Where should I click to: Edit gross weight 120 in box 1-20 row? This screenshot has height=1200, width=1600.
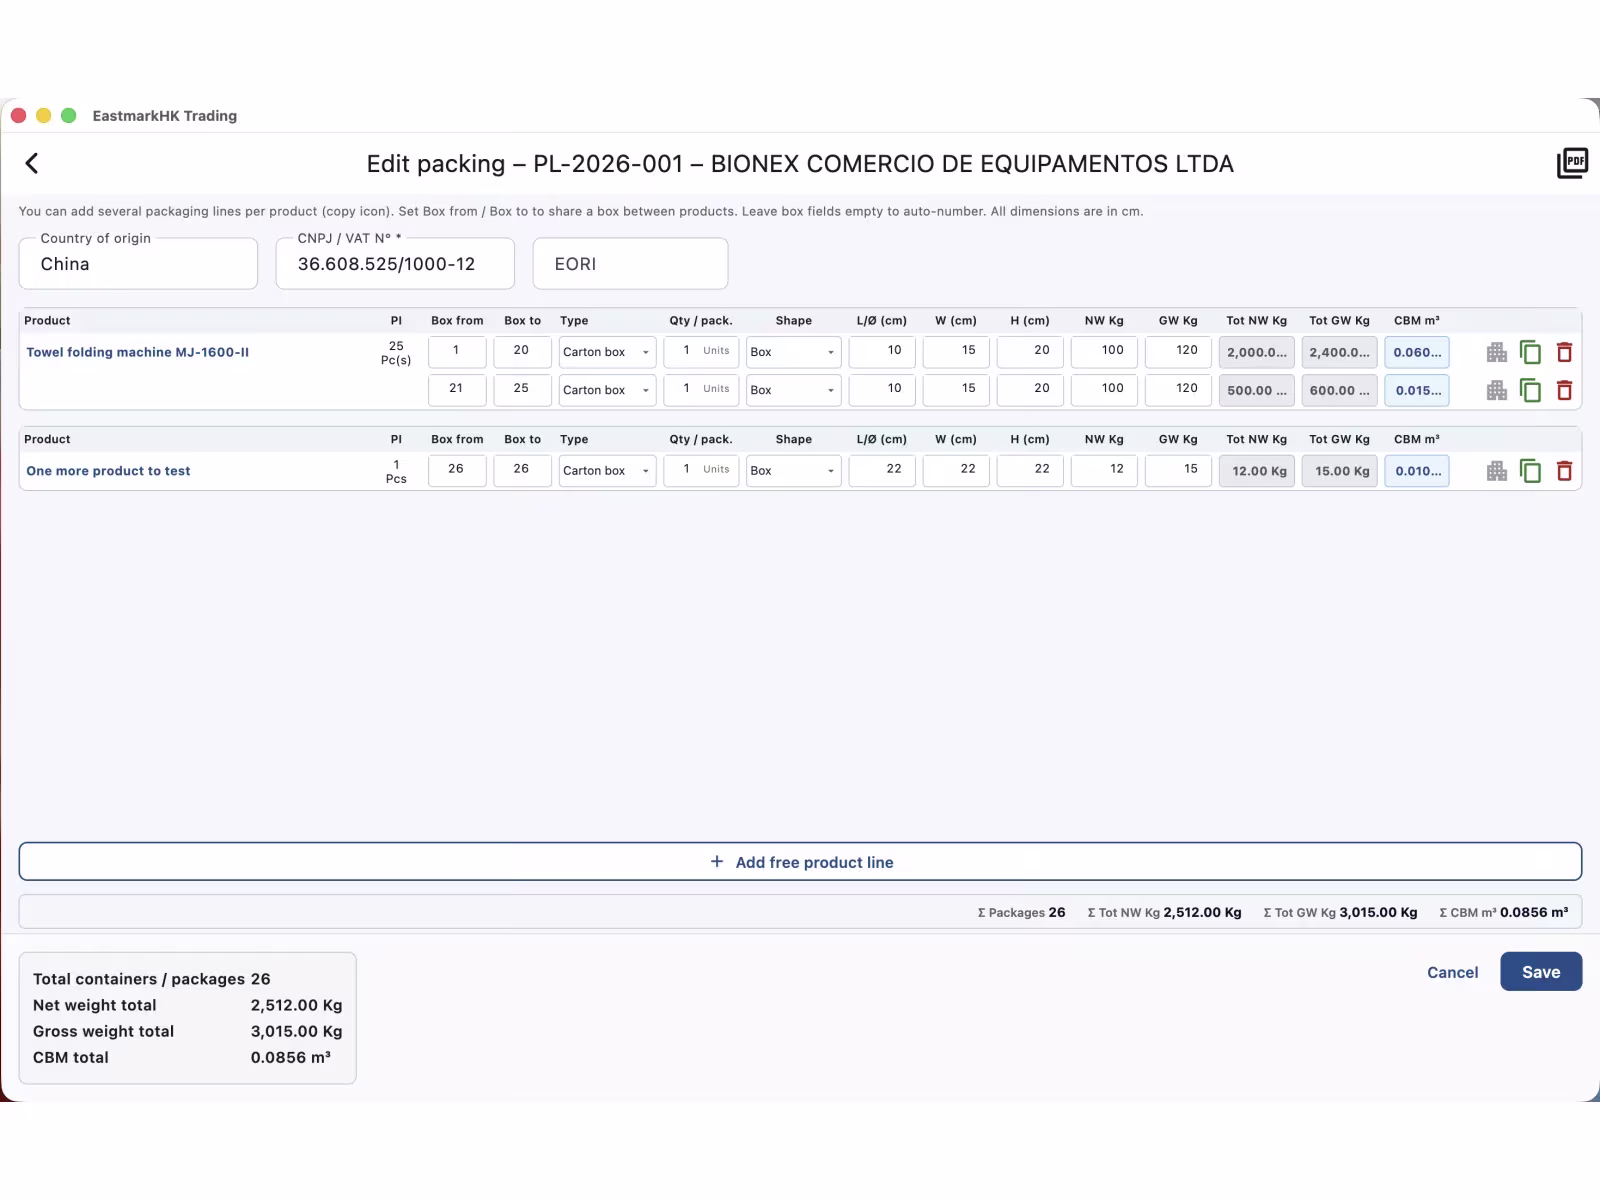pyautogui.click(x=1178, y=351)
